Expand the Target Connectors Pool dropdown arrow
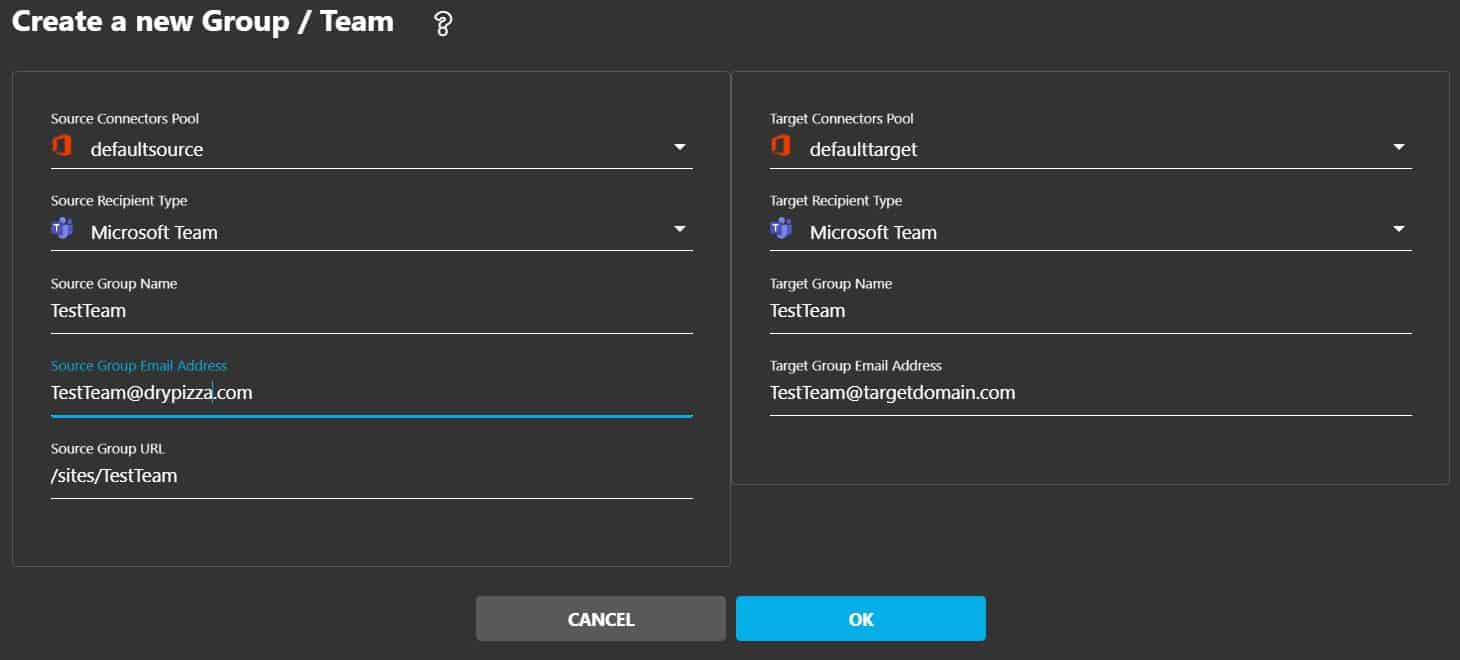 1399,147
